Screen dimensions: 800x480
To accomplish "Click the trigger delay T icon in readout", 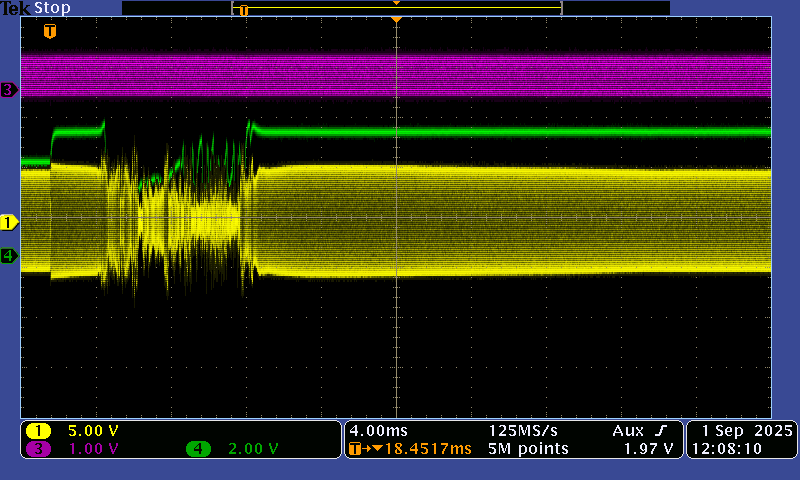I will (x=355, y=449).
